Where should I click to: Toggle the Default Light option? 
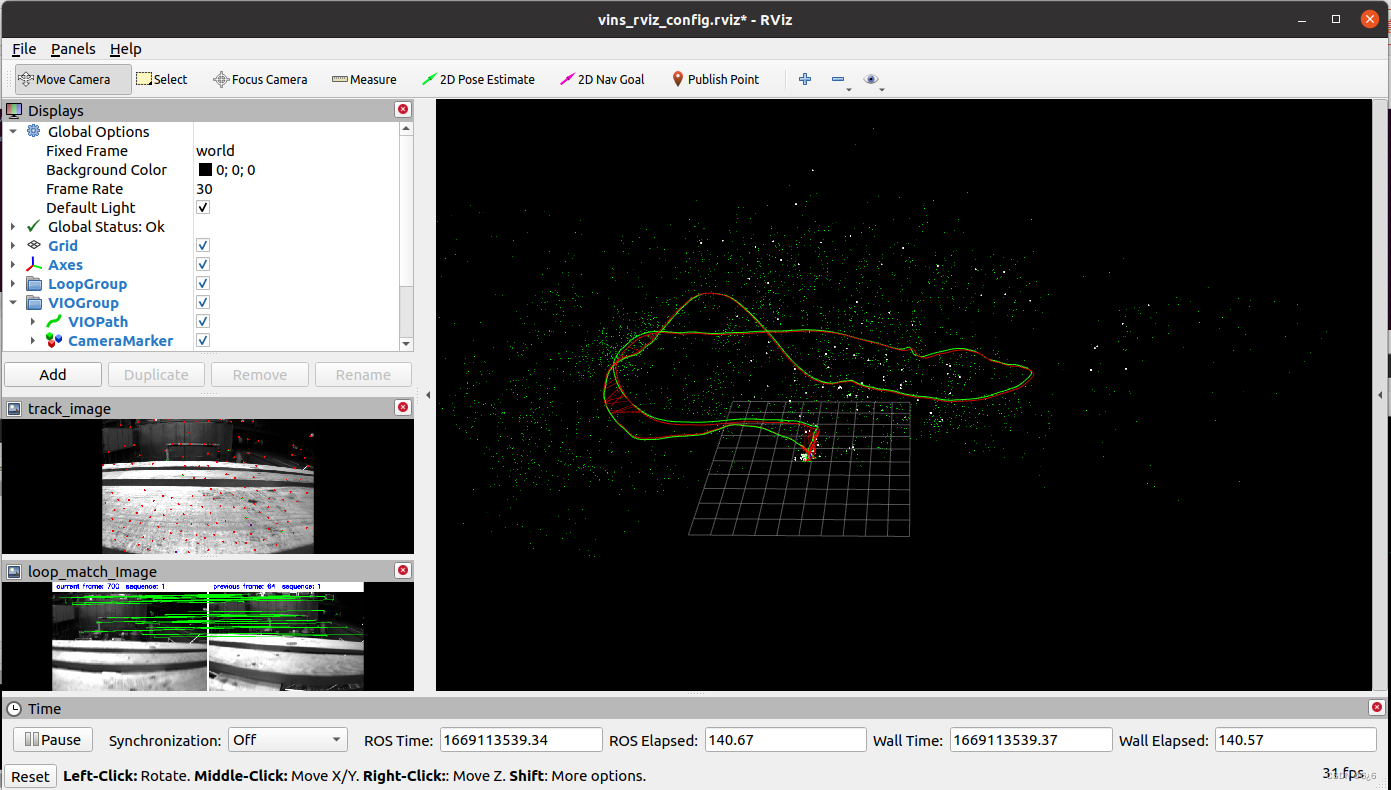pyautogui.click(x=203, y=207)
